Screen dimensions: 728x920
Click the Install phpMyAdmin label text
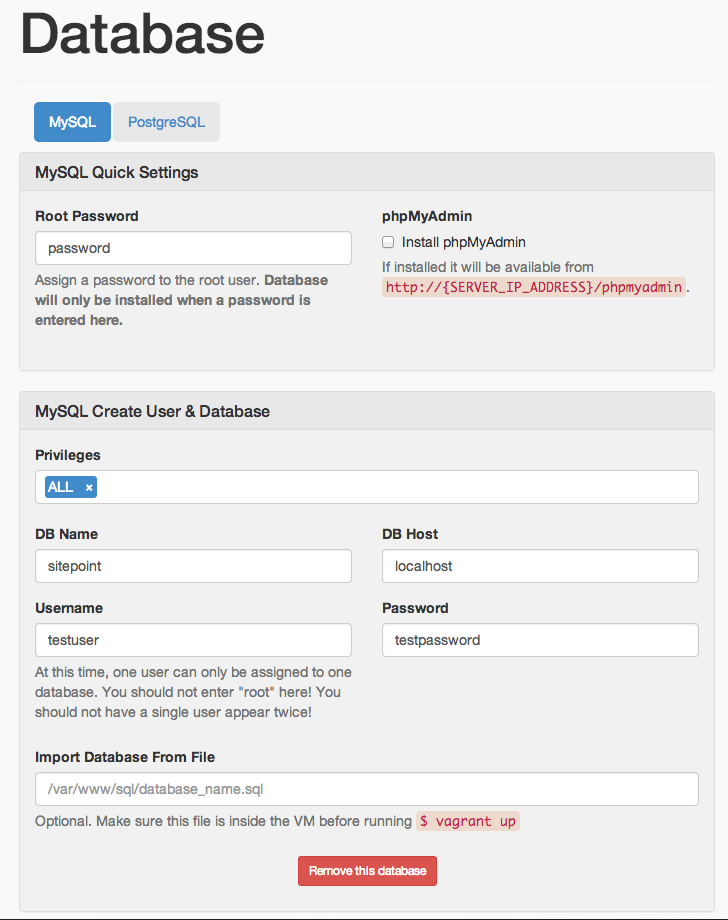(463, 242)
